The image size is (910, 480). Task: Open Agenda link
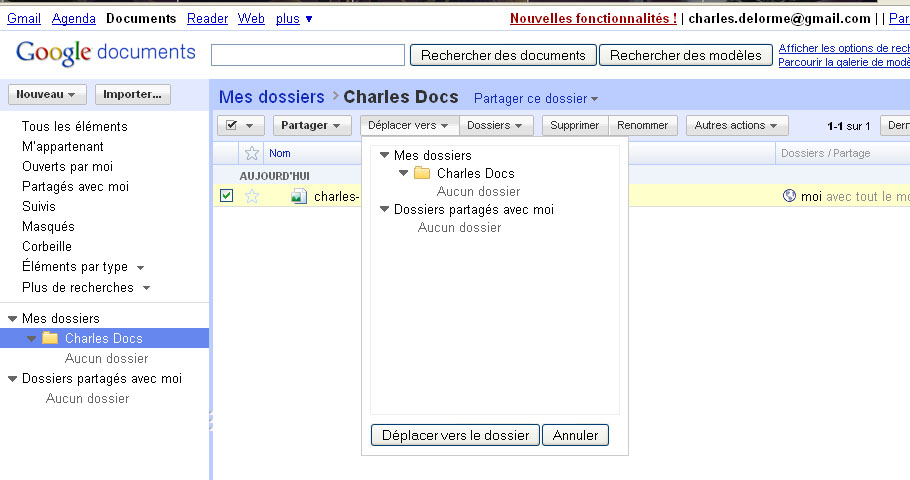[74, 19]
